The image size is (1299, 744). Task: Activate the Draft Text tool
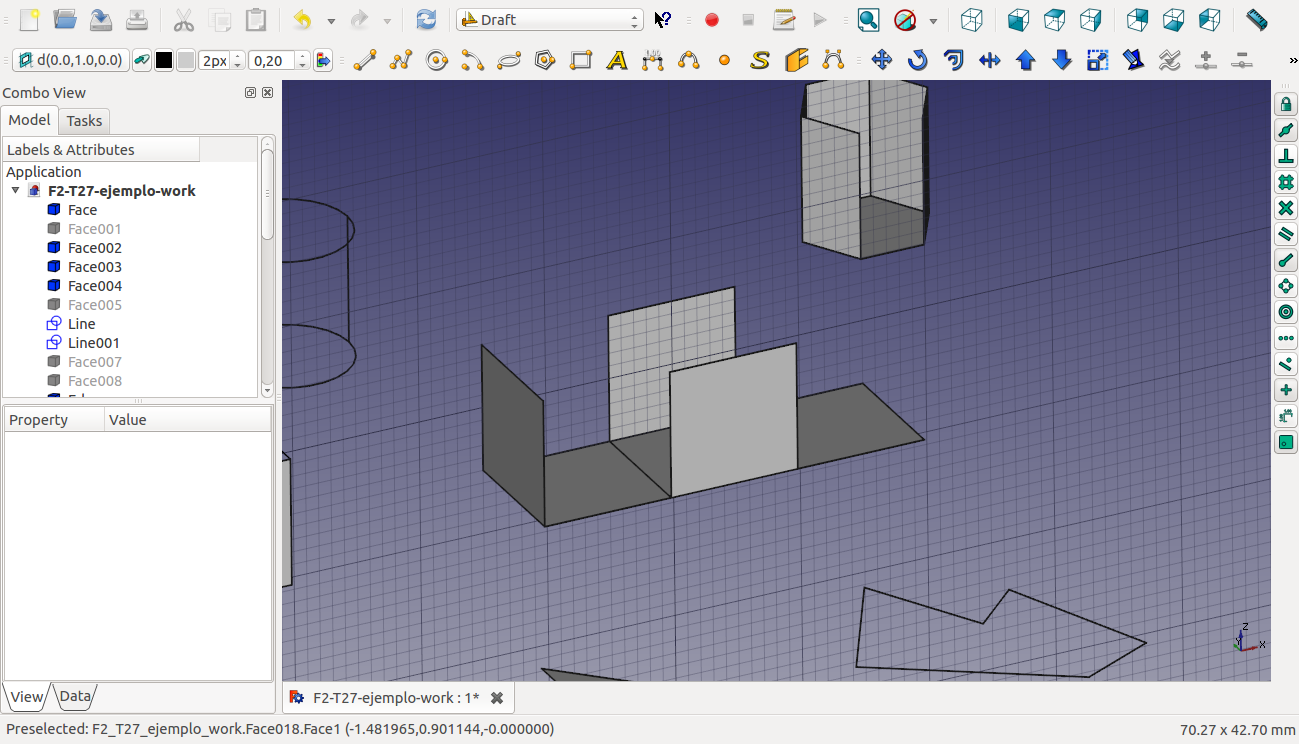[x=617, y=61]
